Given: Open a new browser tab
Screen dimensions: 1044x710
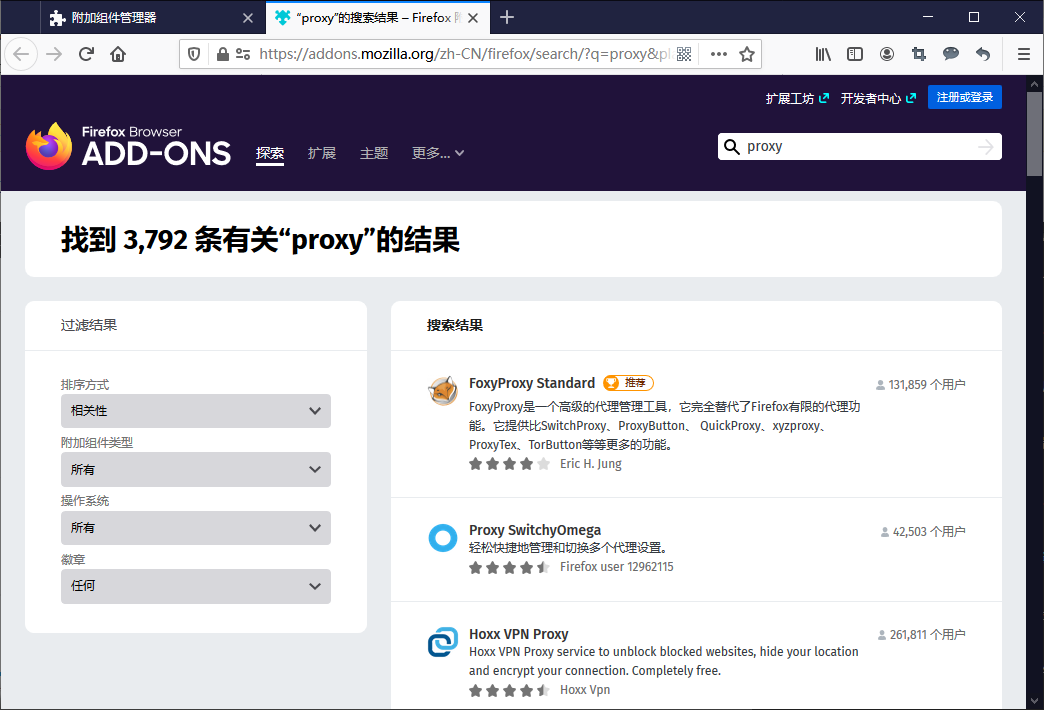Looking at the screenshot, I should click(x=507, y=17).
